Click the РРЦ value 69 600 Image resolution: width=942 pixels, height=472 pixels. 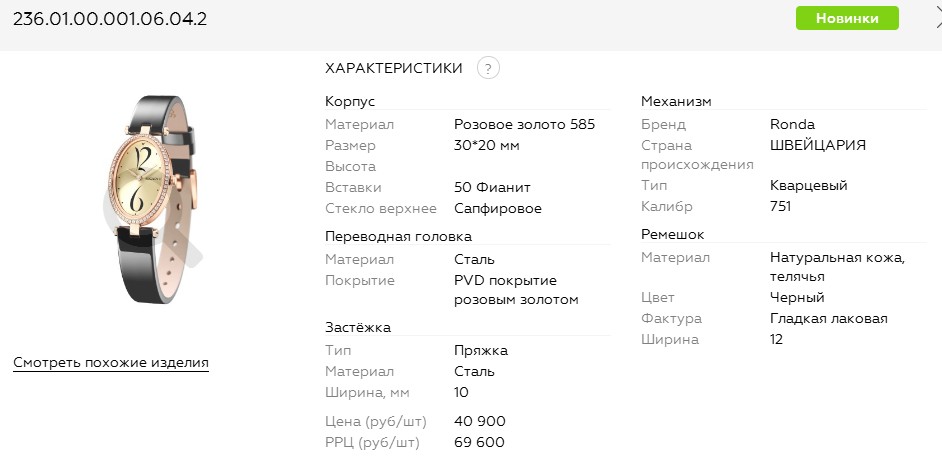[x=480, y=442]
